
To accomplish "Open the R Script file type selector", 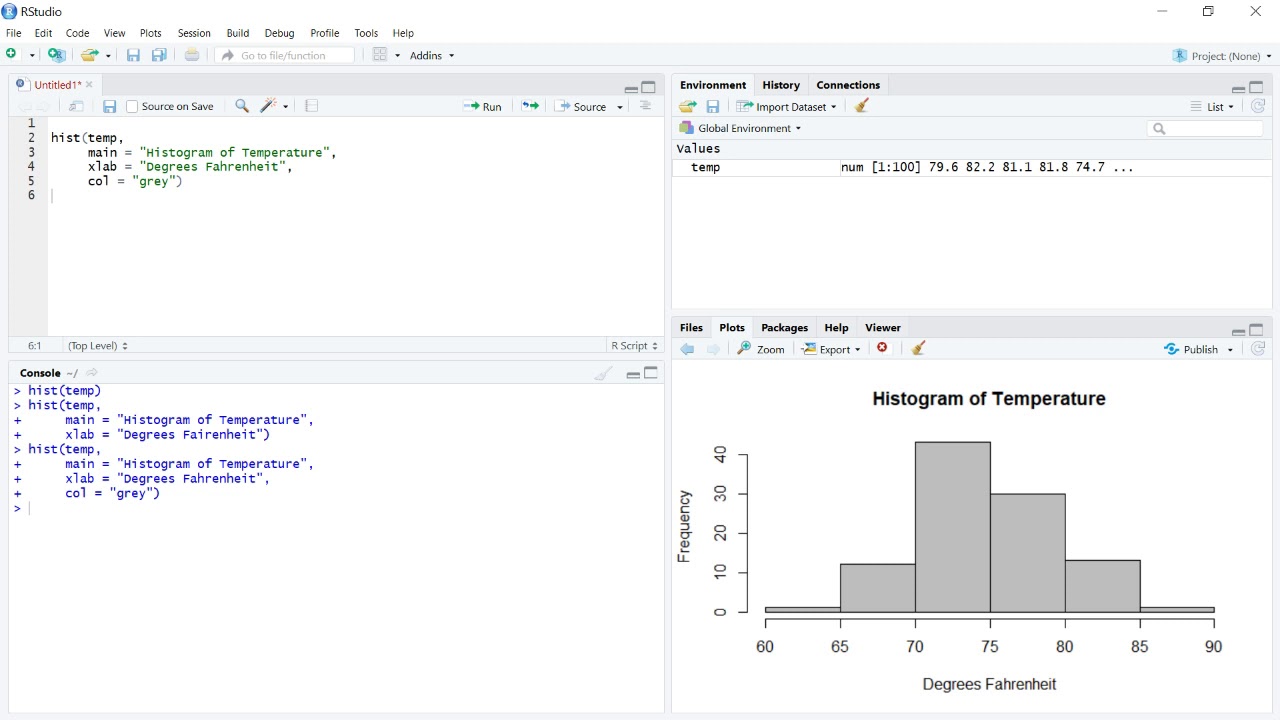I will [x=635, y=346].
